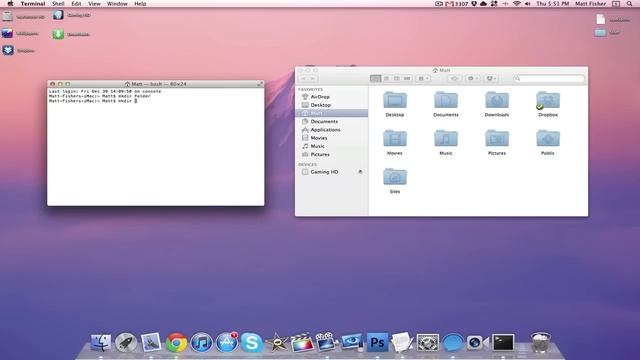Open the Terminal icon in Dock
640x360 pixels.
(x=503, y=342)
